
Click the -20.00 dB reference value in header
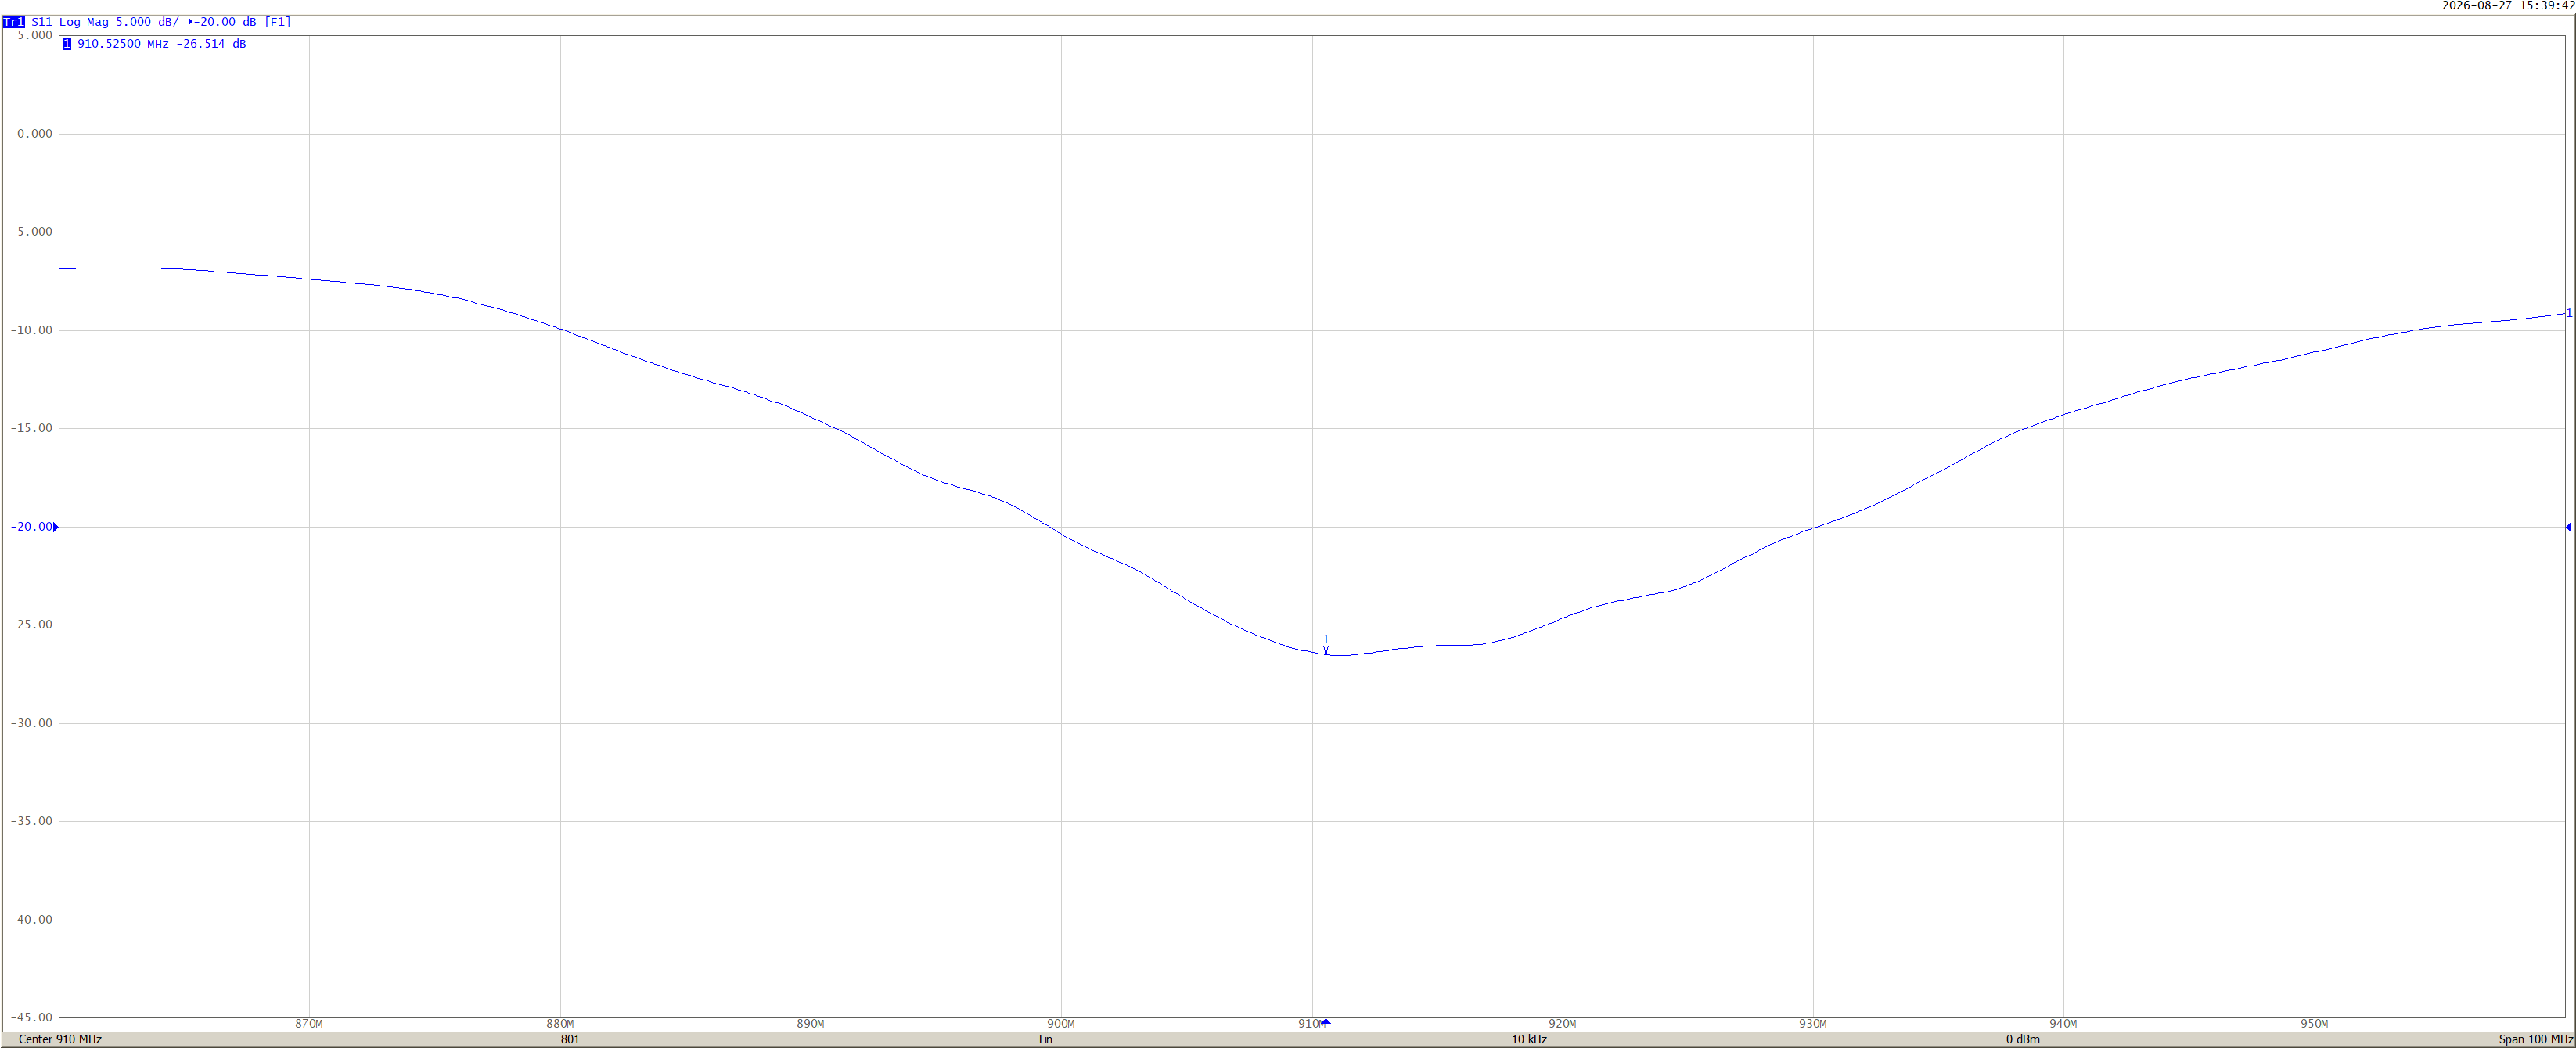tap(225, 22)
